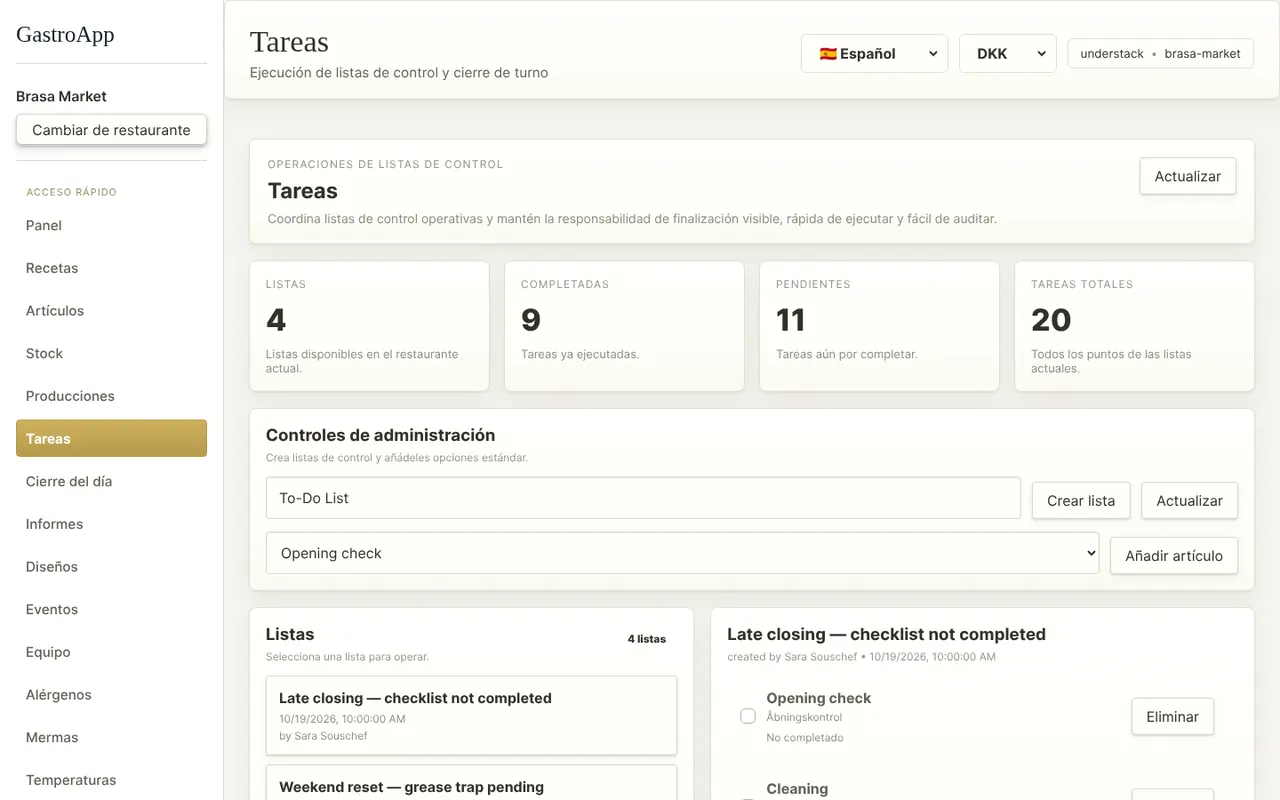Click the Crear lista button
This screenshot has width=1280, height=800.
(x=1081, y=501)
